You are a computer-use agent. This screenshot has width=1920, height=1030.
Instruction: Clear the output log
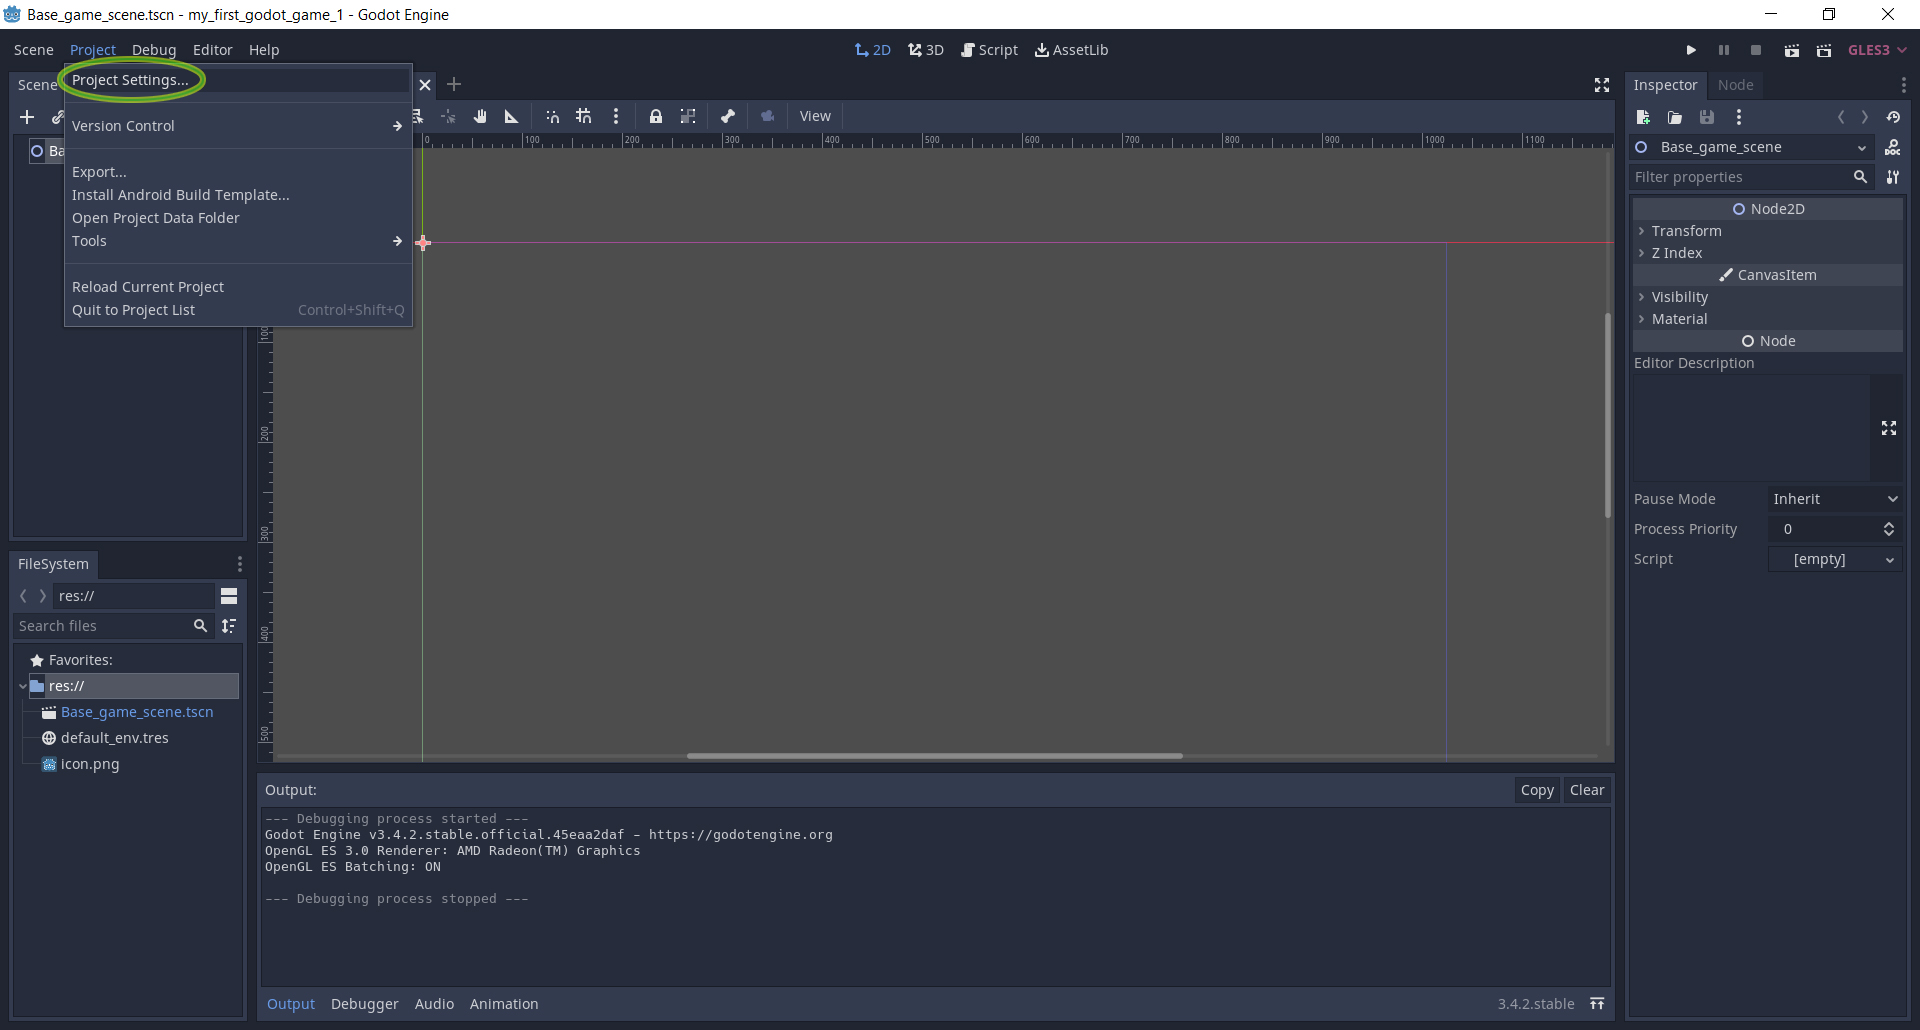pos(1587,790)
